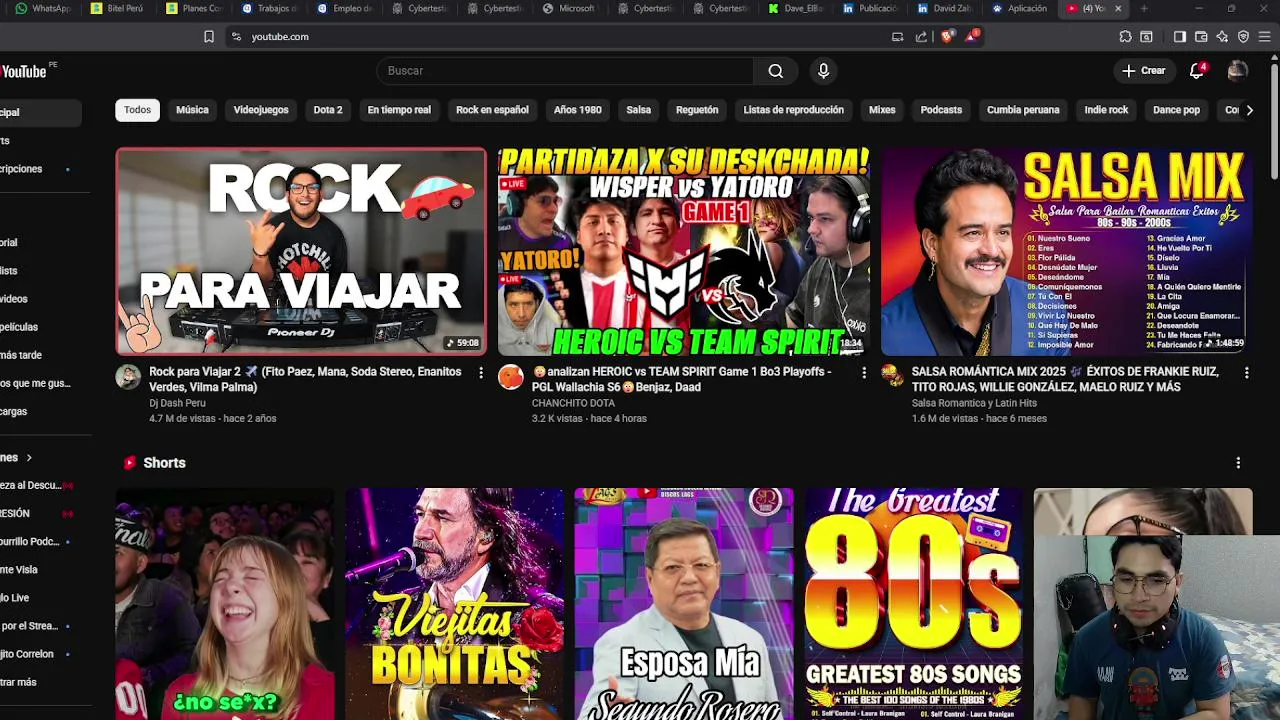
Task: Click the Brave Rewards triangle icon
Action: coord(971,37)
